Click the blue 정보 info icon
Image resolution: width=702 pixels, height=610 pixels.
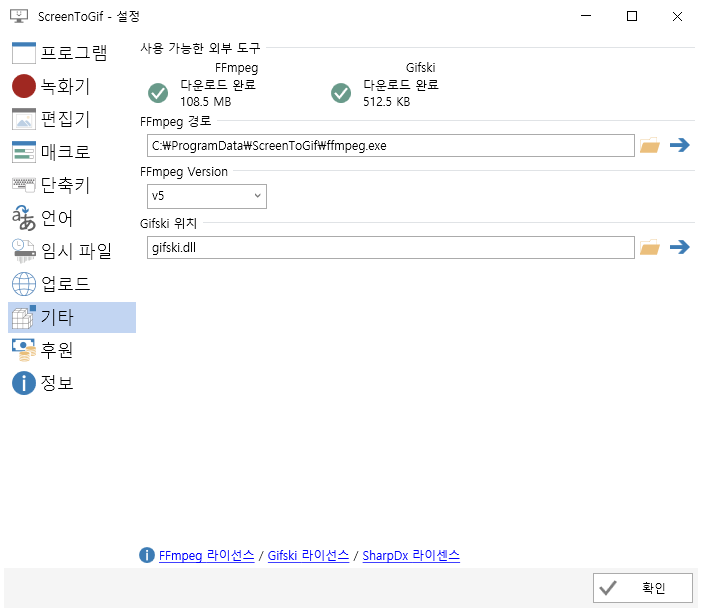tap(24, 383)
